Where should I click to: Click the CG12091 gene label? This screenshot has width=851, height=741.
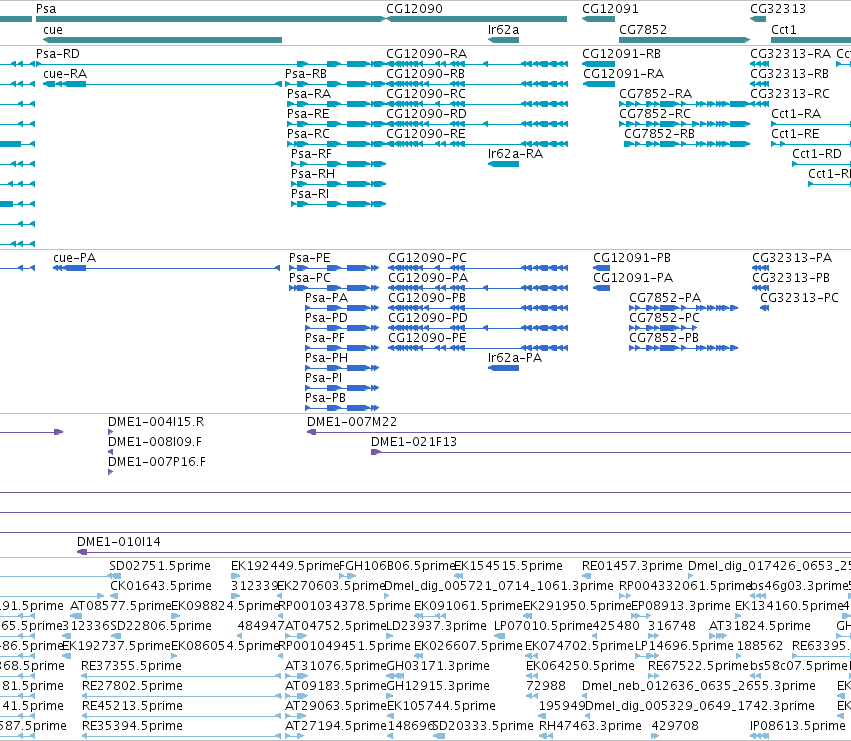pos(610,9)
